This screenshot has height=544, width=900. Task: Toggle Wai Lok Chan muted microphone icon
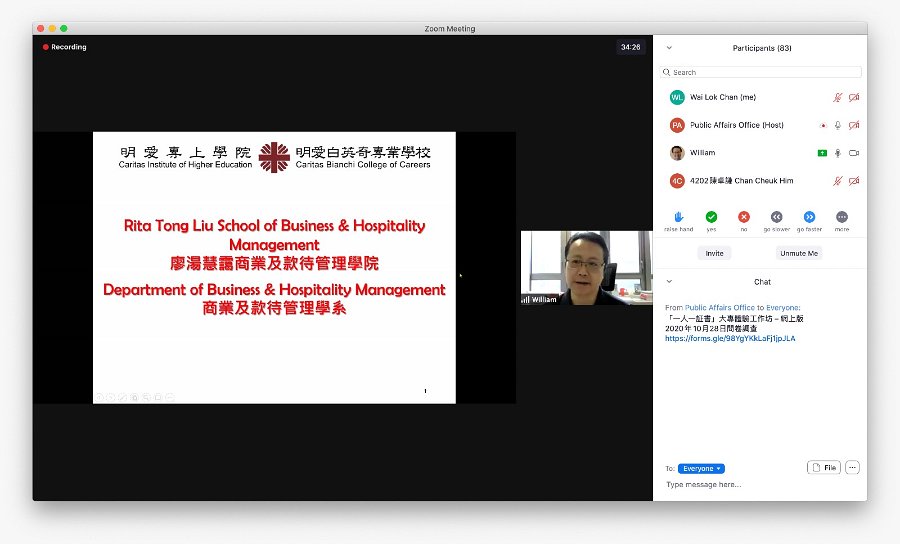[838, 98]
